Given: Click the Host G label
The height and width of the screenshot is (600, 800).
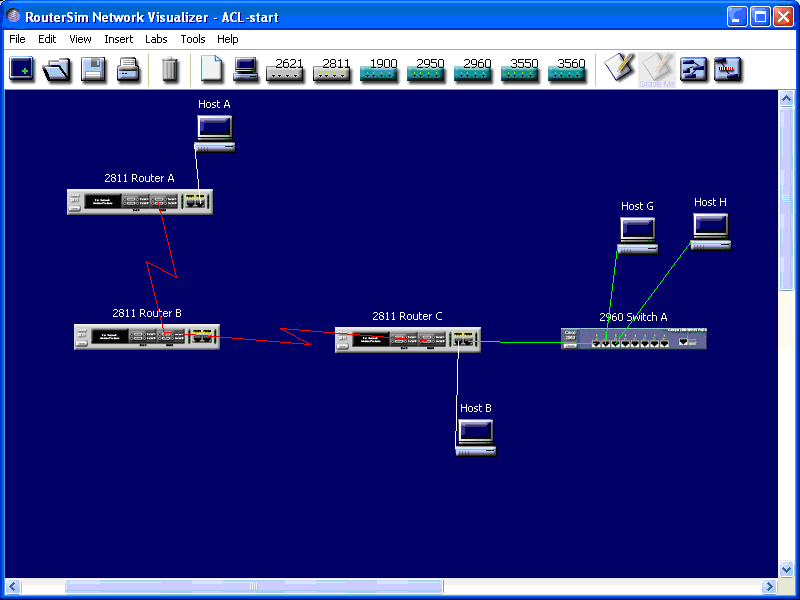Looking at the screenshot, I should pos(637,206).
